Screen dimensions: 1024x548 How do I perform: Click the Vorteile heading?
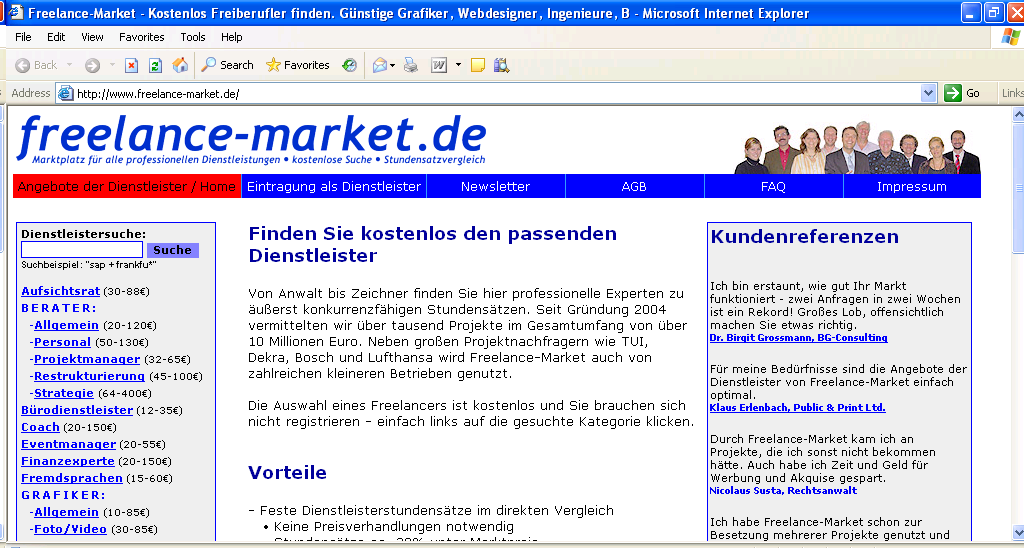[x=287, y=472]
